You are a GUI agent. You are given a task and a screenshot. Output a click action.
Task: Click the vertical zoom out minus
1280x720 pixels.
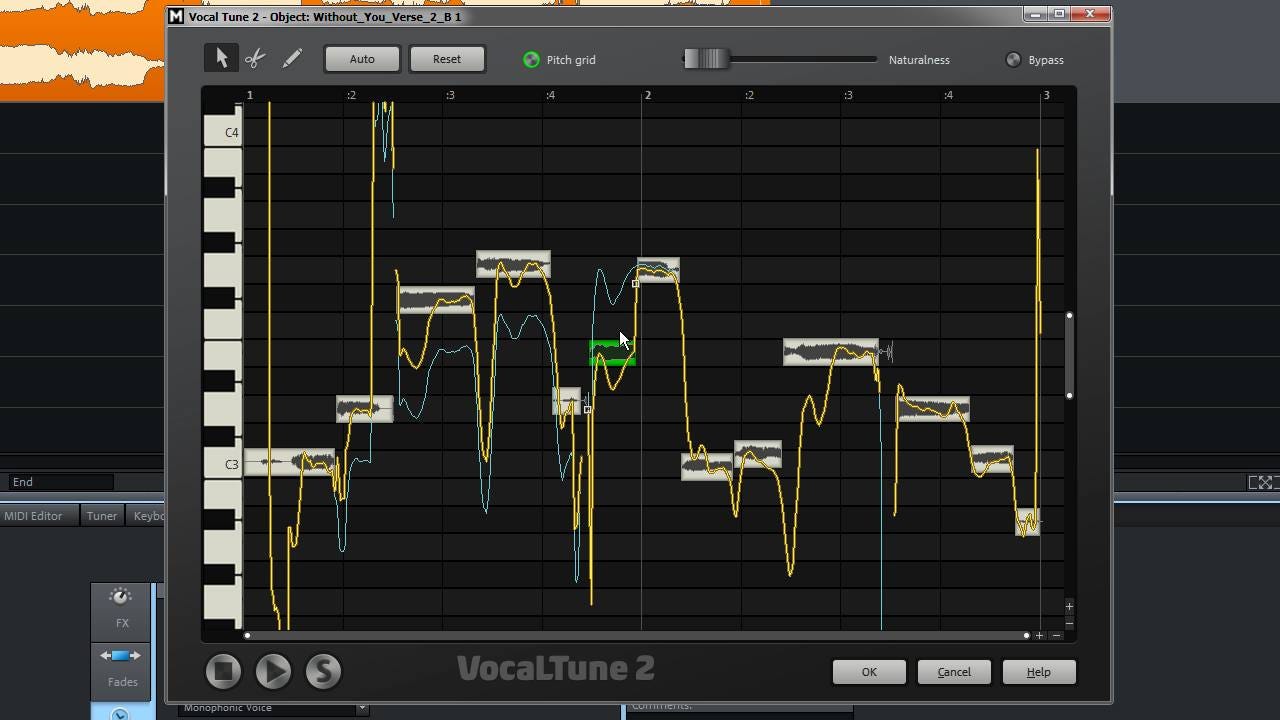pos(1069,623)
